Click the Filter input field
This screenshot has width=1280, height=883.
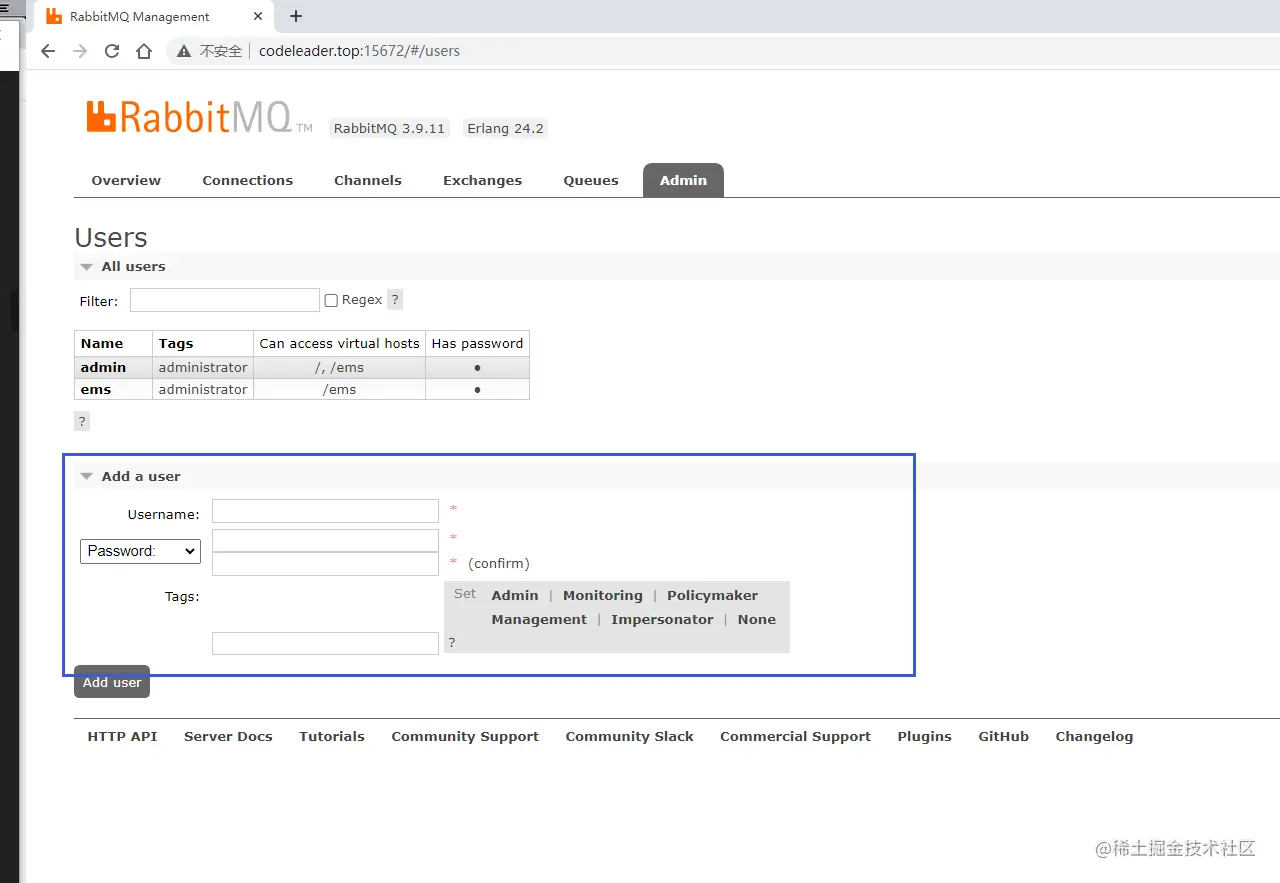(x=225, y=300)
